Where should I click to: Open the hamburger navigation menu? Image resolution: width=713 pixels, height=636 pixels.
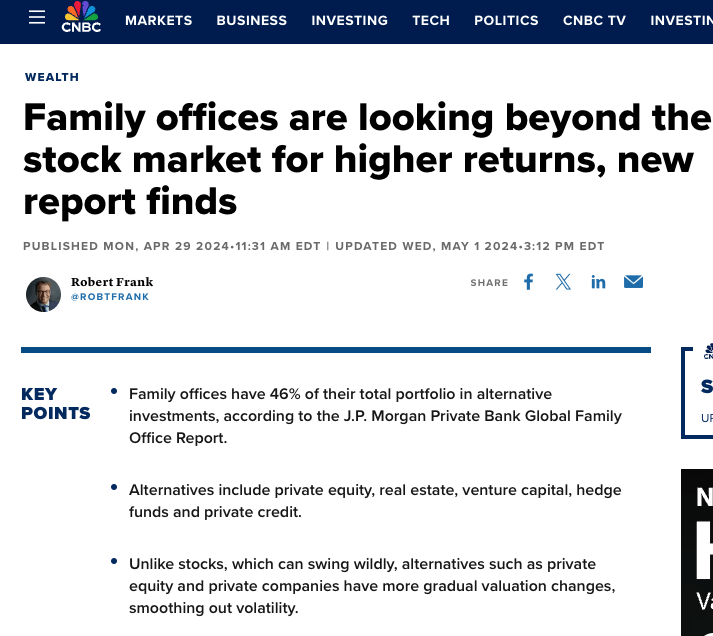coord(37,18)
